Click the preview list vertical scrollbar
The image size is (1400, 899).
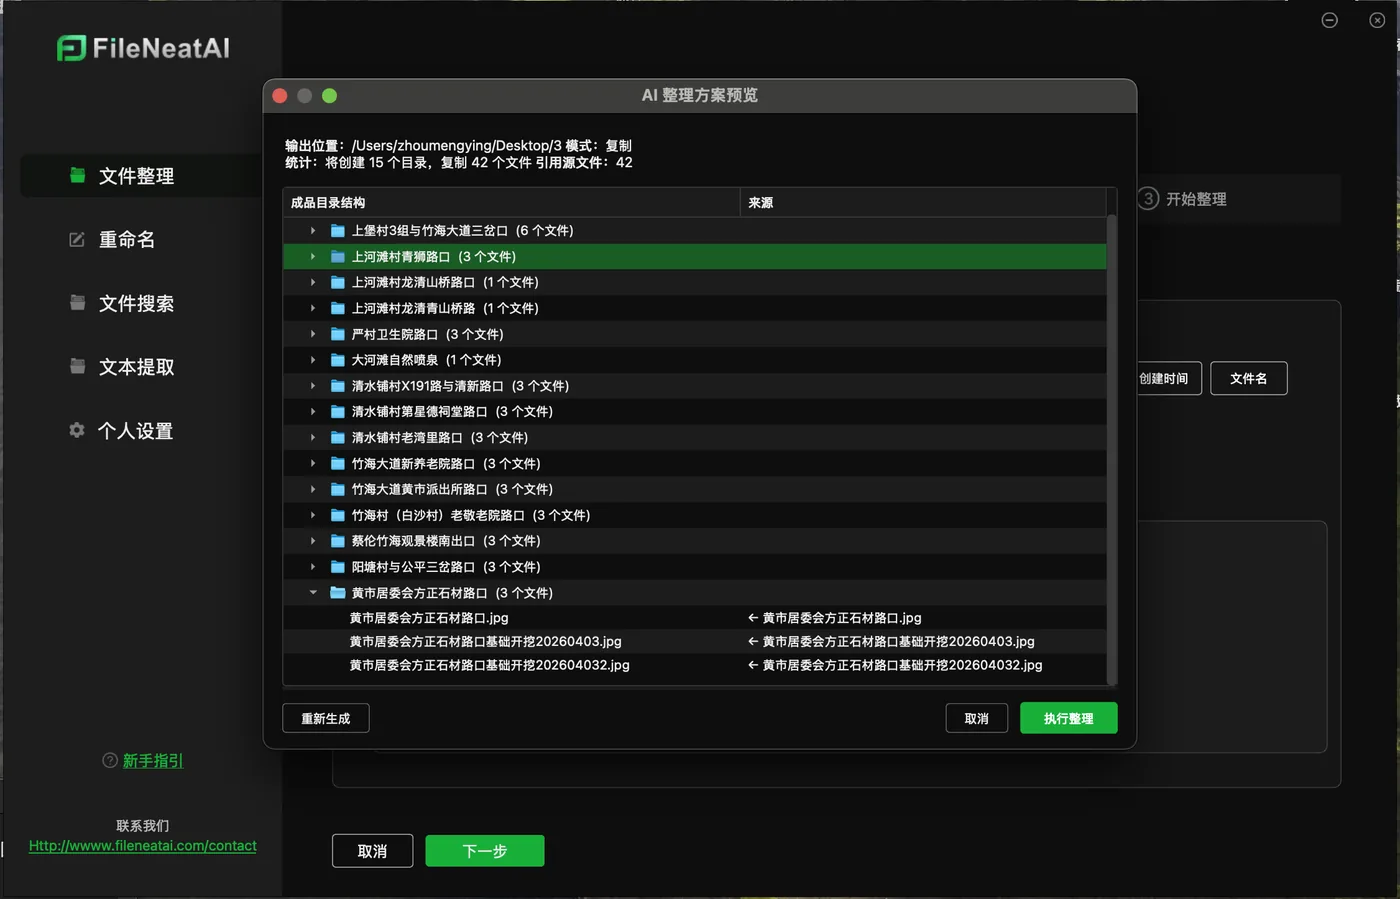[x=1111, y=450]
